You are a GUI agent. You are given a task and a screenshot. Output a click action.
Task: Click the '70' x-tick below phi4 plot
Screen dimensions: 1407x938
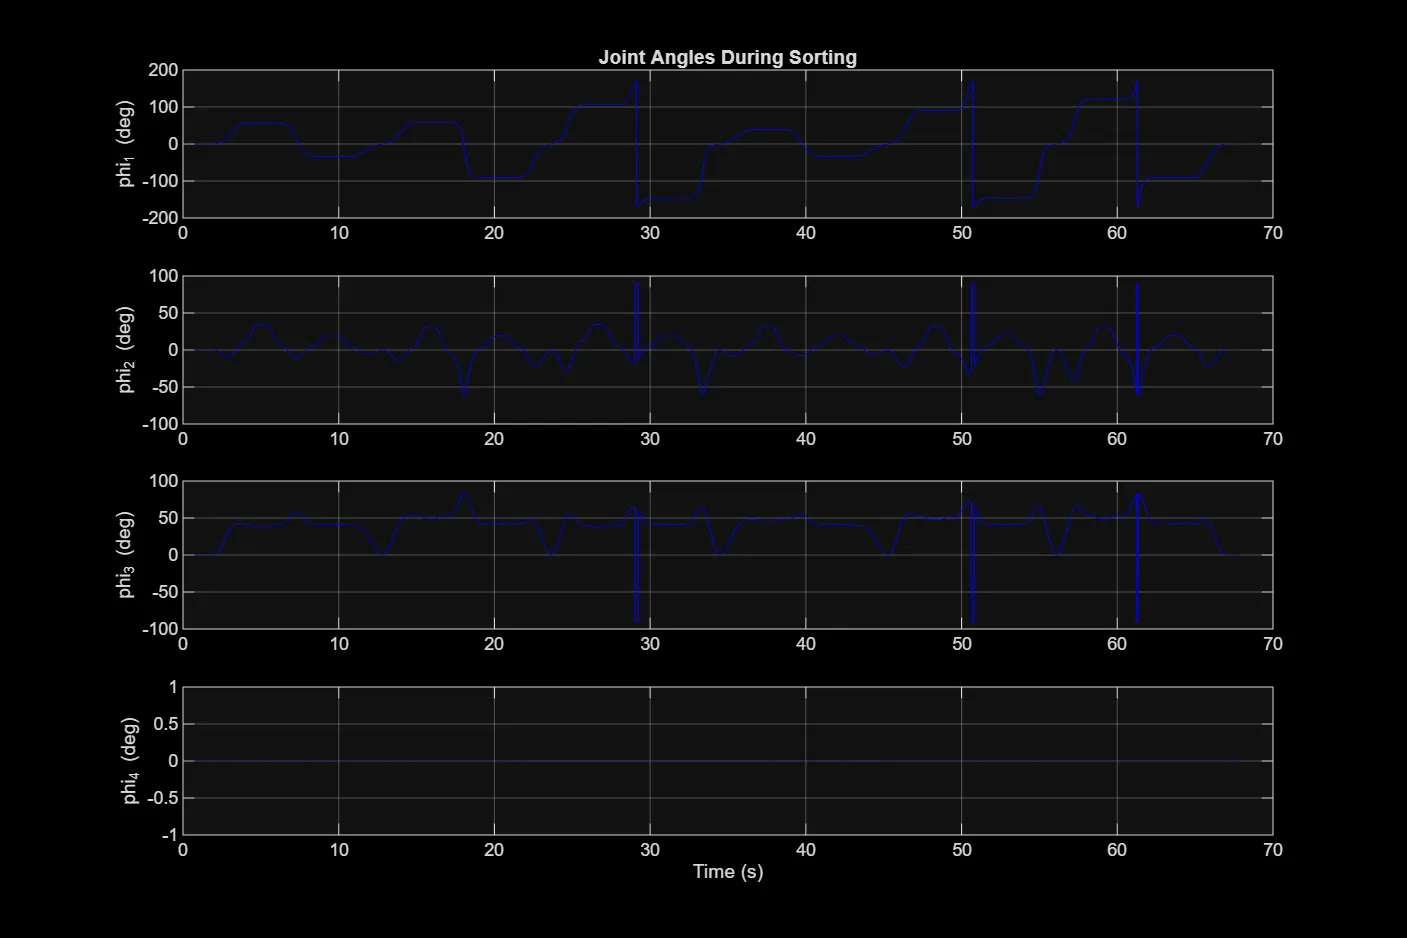pos(1273,850)
